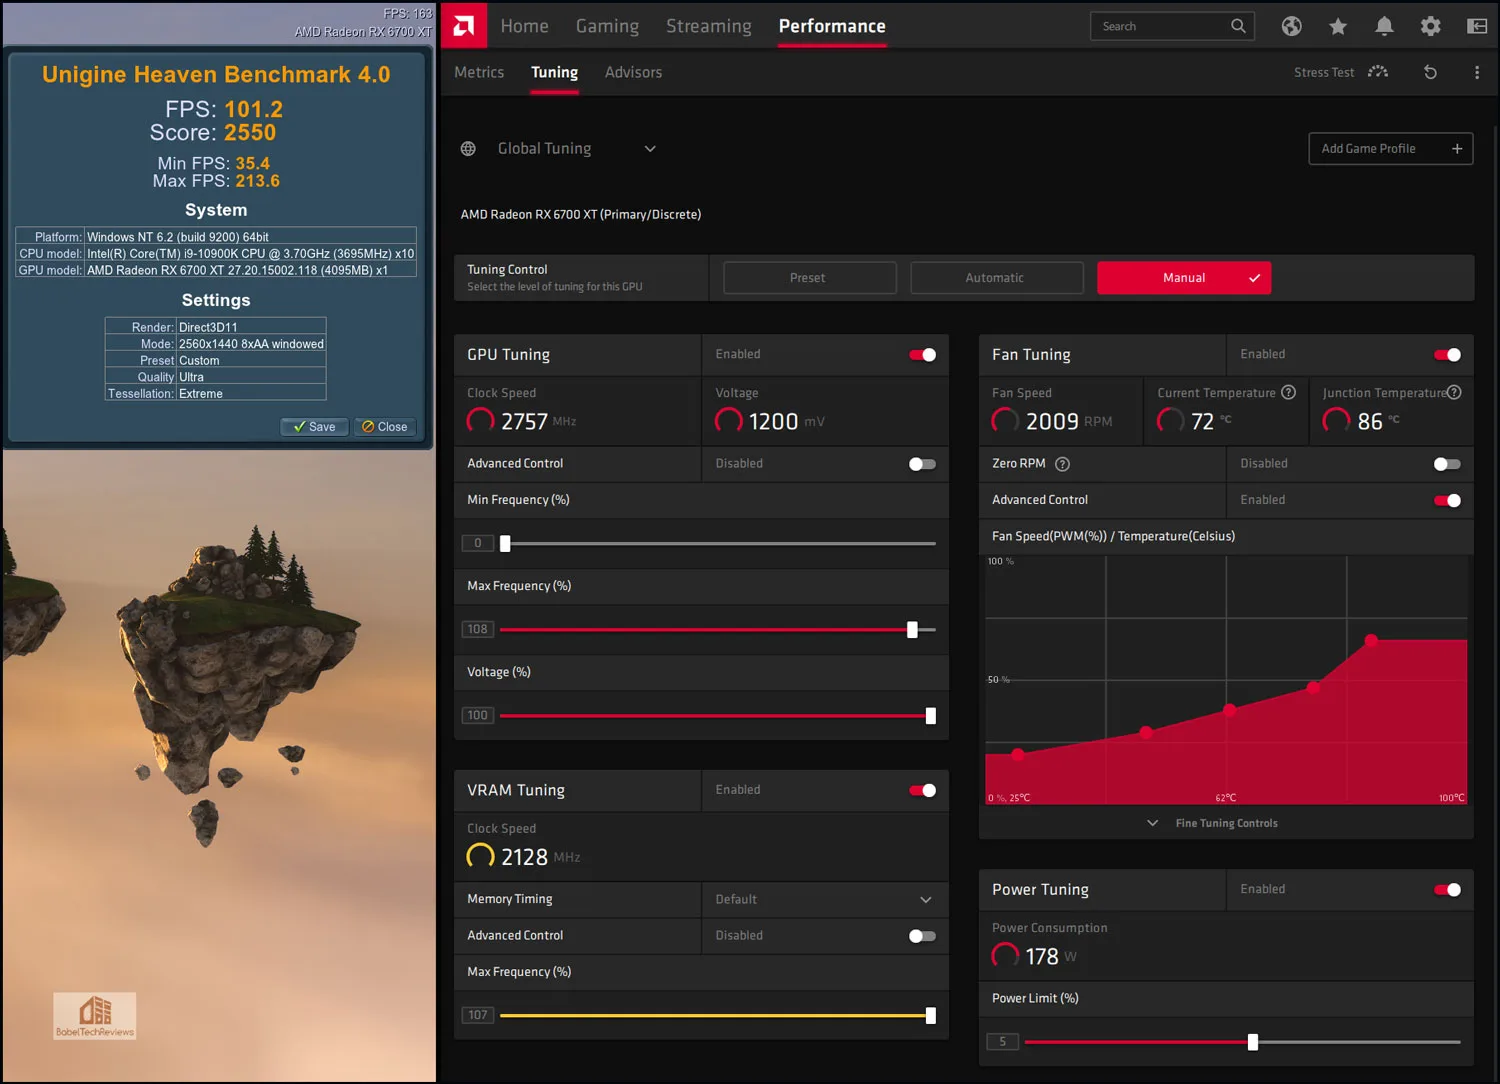Launch the Stress Test icon
This screenshot has height=1084, width=1500.
tap(1378, 72)
